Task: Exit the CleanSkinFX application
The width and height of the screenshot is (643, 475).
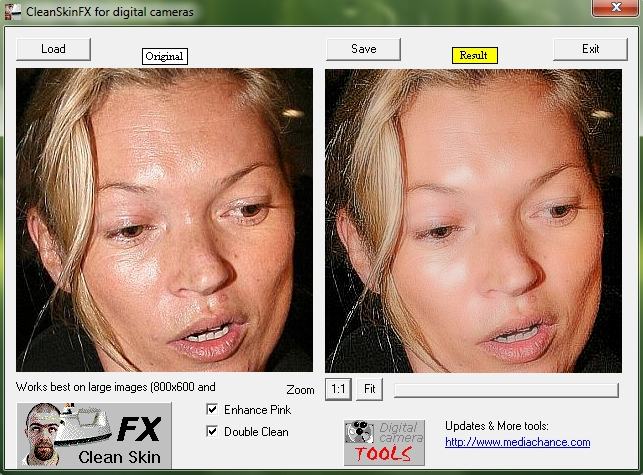Action: click(x=591, y=49)
